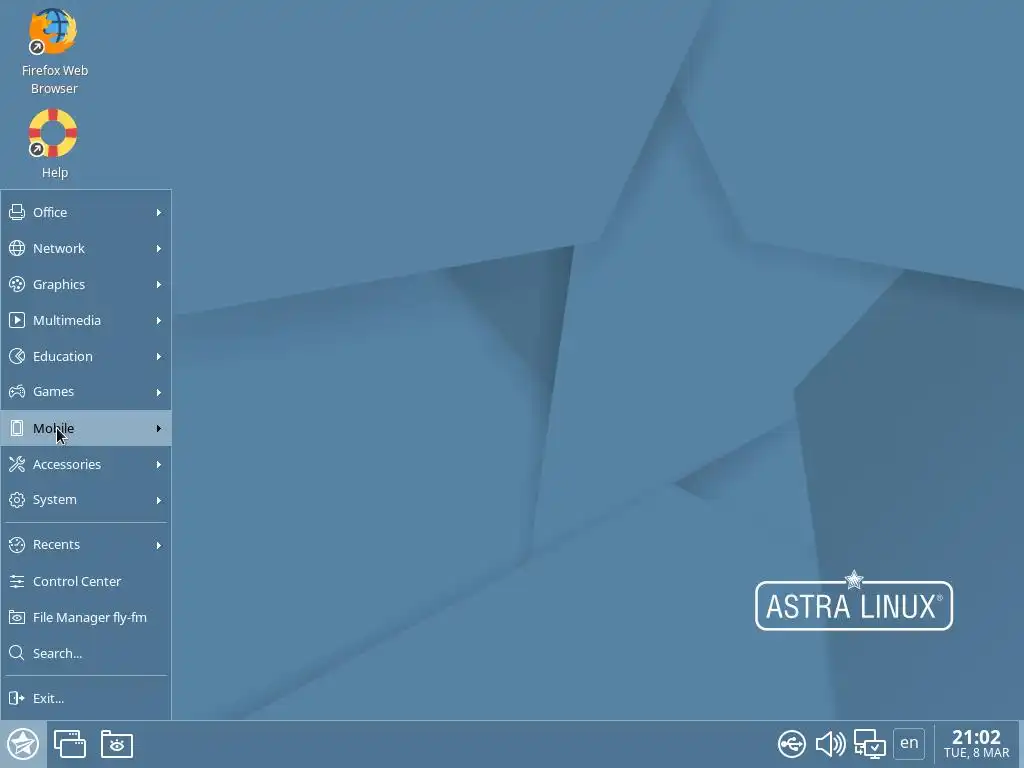The height and width of the screenshot is (768, 1024).
Task: Click the File Manager fly-fm icon in menu
Action: pyautogui.click(x=17, y=617)
